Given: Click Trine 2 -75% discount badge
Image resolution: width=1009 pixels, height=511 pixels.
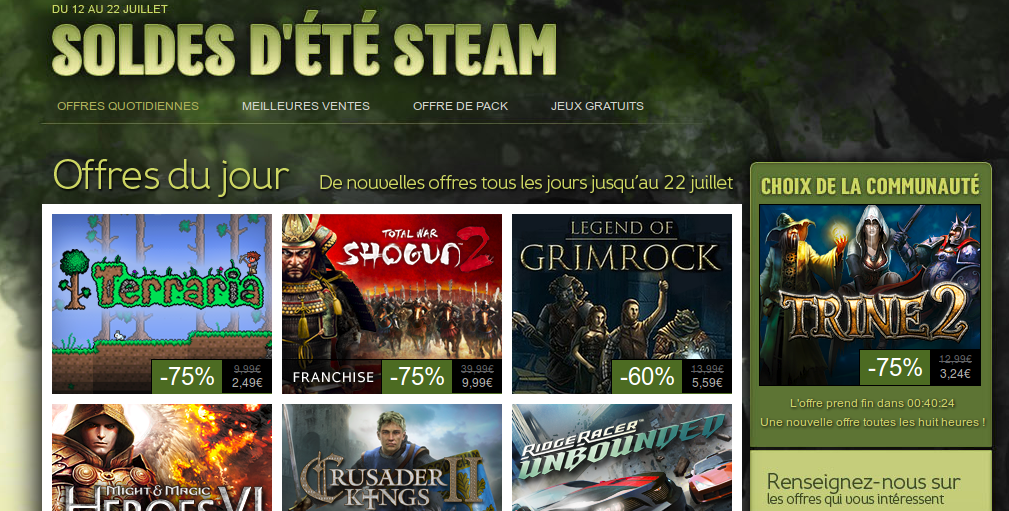Looking at the screenshot, I should click(895, 367).
